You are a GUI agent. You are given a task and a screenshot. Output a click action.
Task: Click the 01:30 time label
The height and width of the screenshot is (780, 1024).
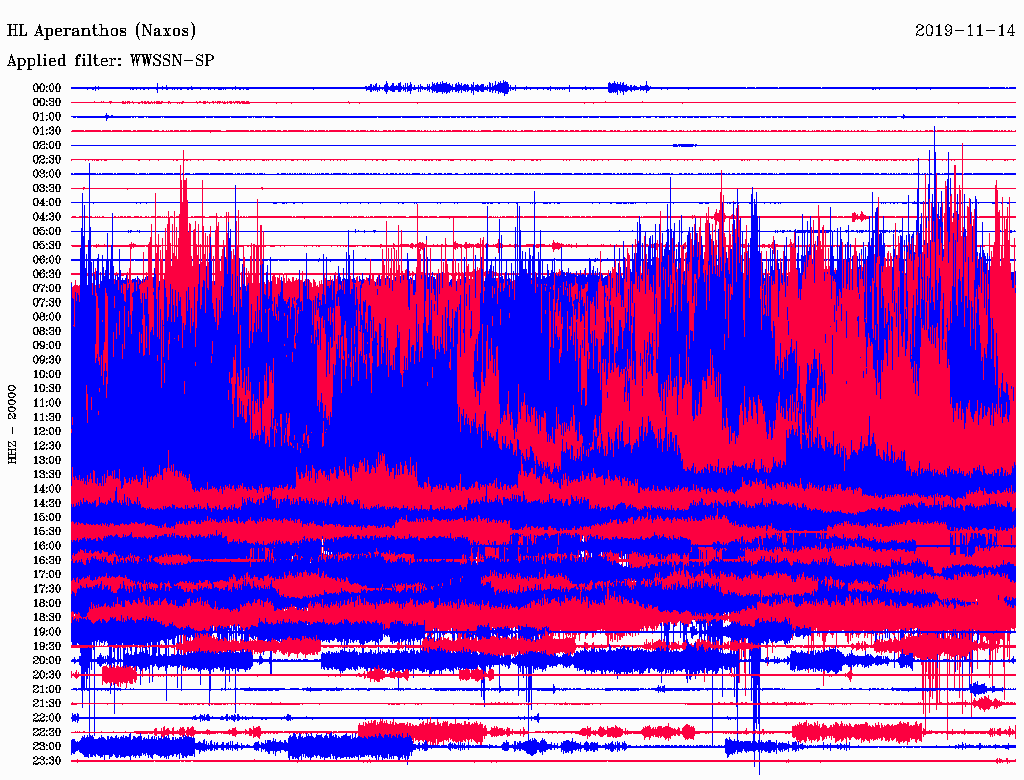(x=47, y=131)
